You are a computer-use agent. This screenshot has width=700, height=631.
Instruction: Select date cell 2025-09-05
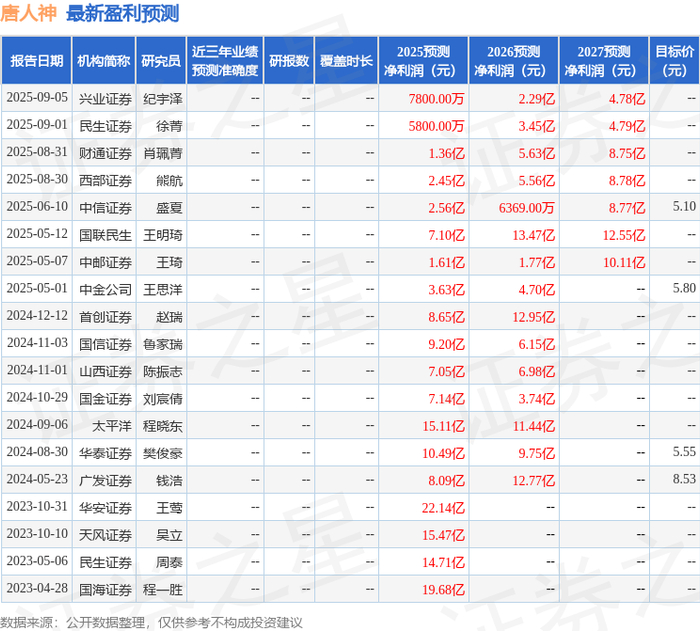tap(37, 97)
